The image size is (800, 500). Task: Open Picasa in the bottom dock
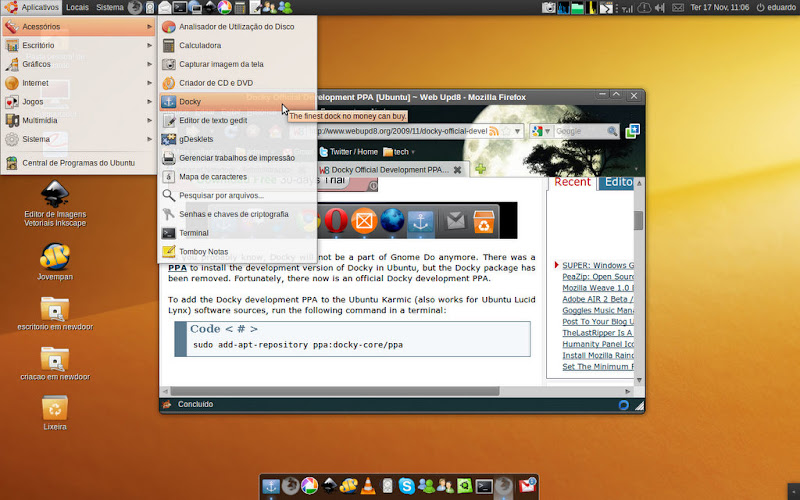click(x=309, y=486)
